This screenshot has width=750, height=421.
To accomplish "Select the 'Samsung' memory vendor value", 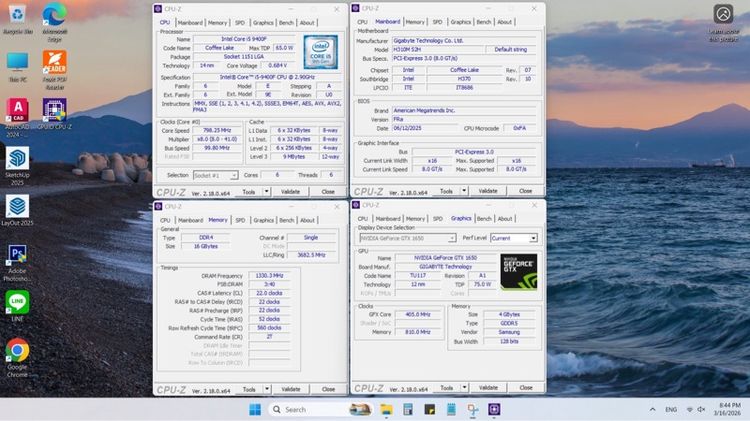I will coord(509,332).
